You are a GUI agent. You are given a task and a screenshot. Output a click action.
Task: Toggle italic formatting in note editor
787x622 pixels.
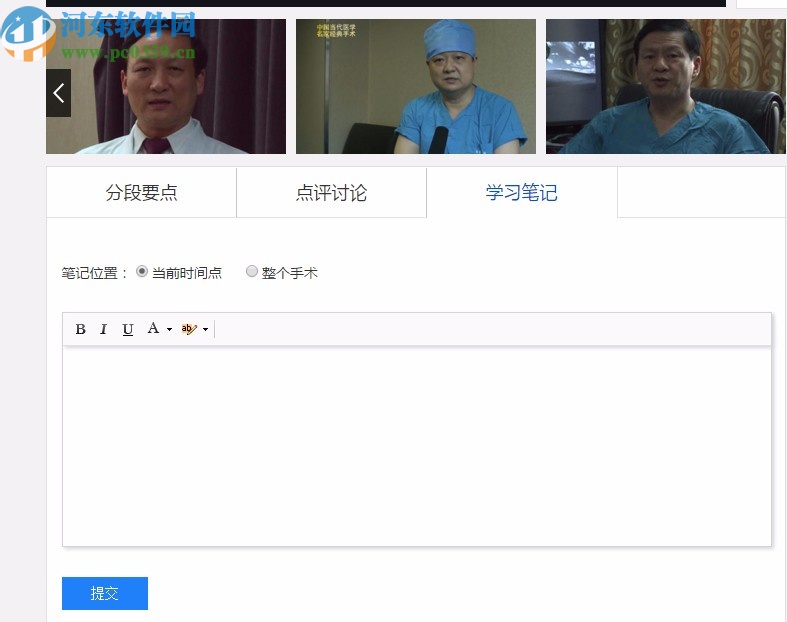(x=103, y=329)
